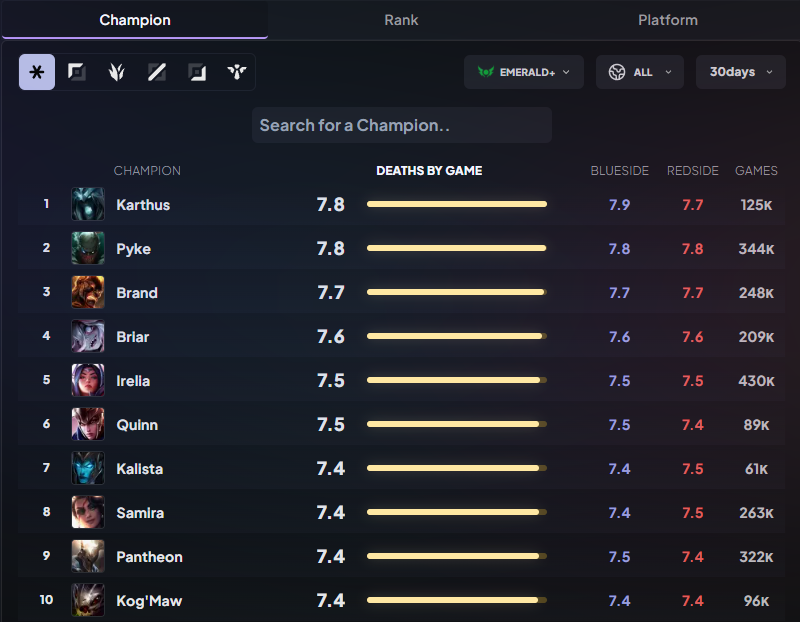Image resolution: width=800 pixels, height=622 pixels.
Task: Click Pantheon blueside value 7.5
Action: pos(619,557)
